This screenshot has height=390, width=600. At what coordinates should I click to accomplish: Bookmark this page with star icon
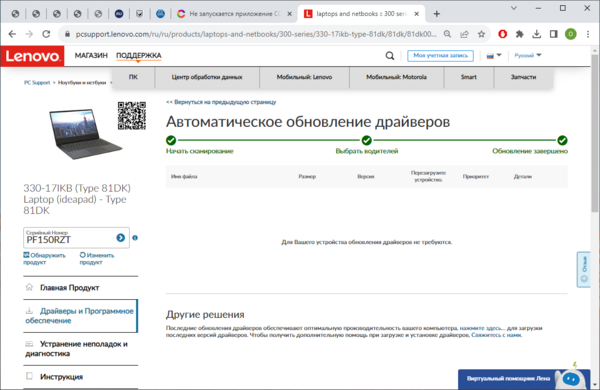point(481,34)
